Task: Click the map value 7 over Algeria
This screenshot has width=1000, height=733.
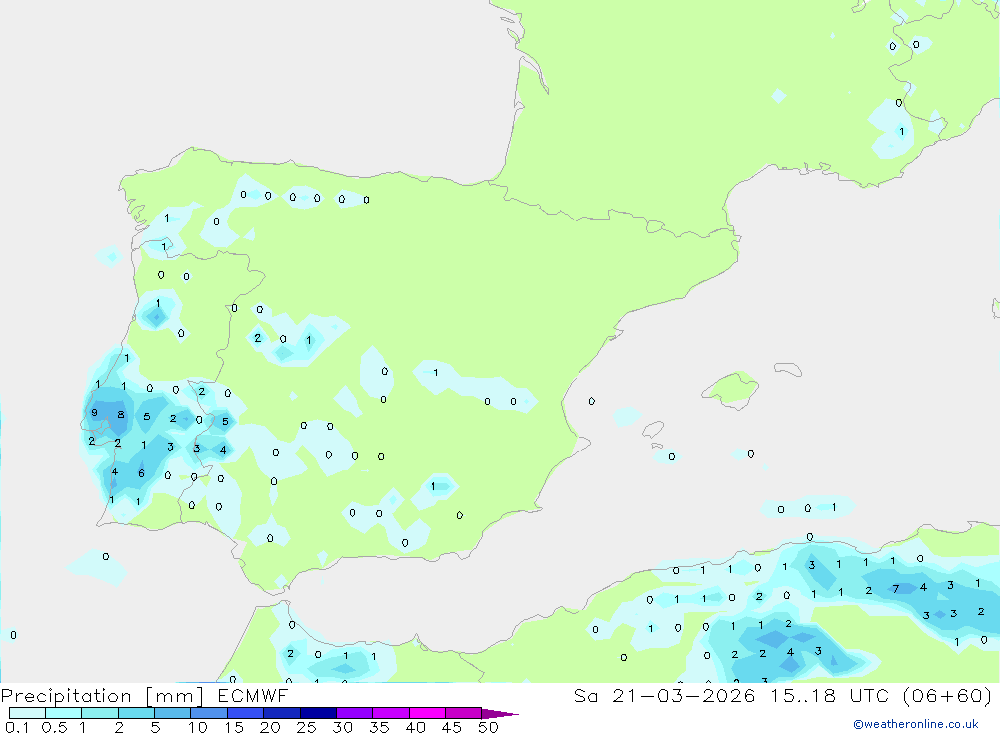Action: (896, 589)
